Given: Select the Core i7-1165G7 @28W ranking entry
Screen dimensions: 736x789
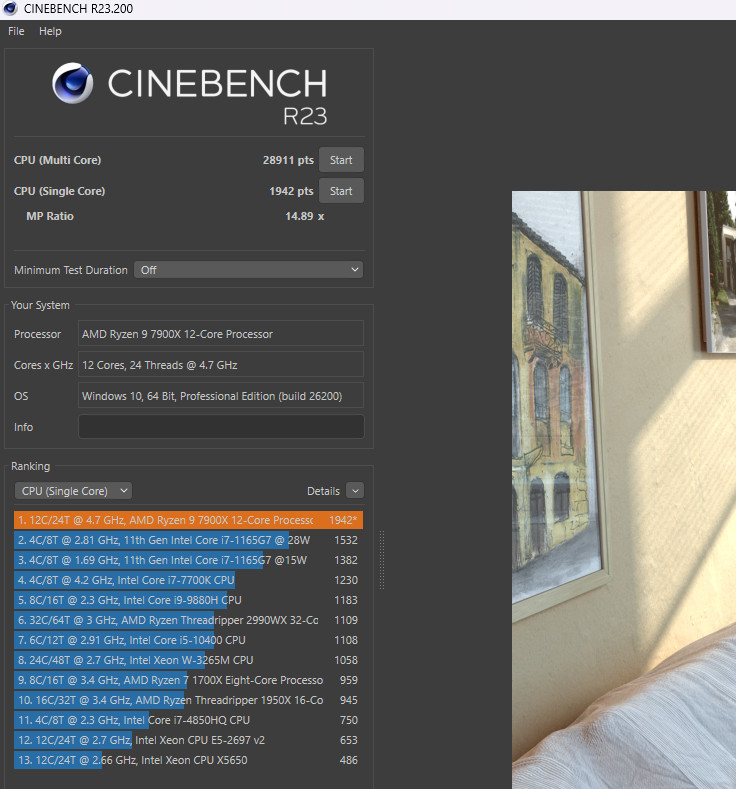Looking at the screenshot, I should (188, 540).
